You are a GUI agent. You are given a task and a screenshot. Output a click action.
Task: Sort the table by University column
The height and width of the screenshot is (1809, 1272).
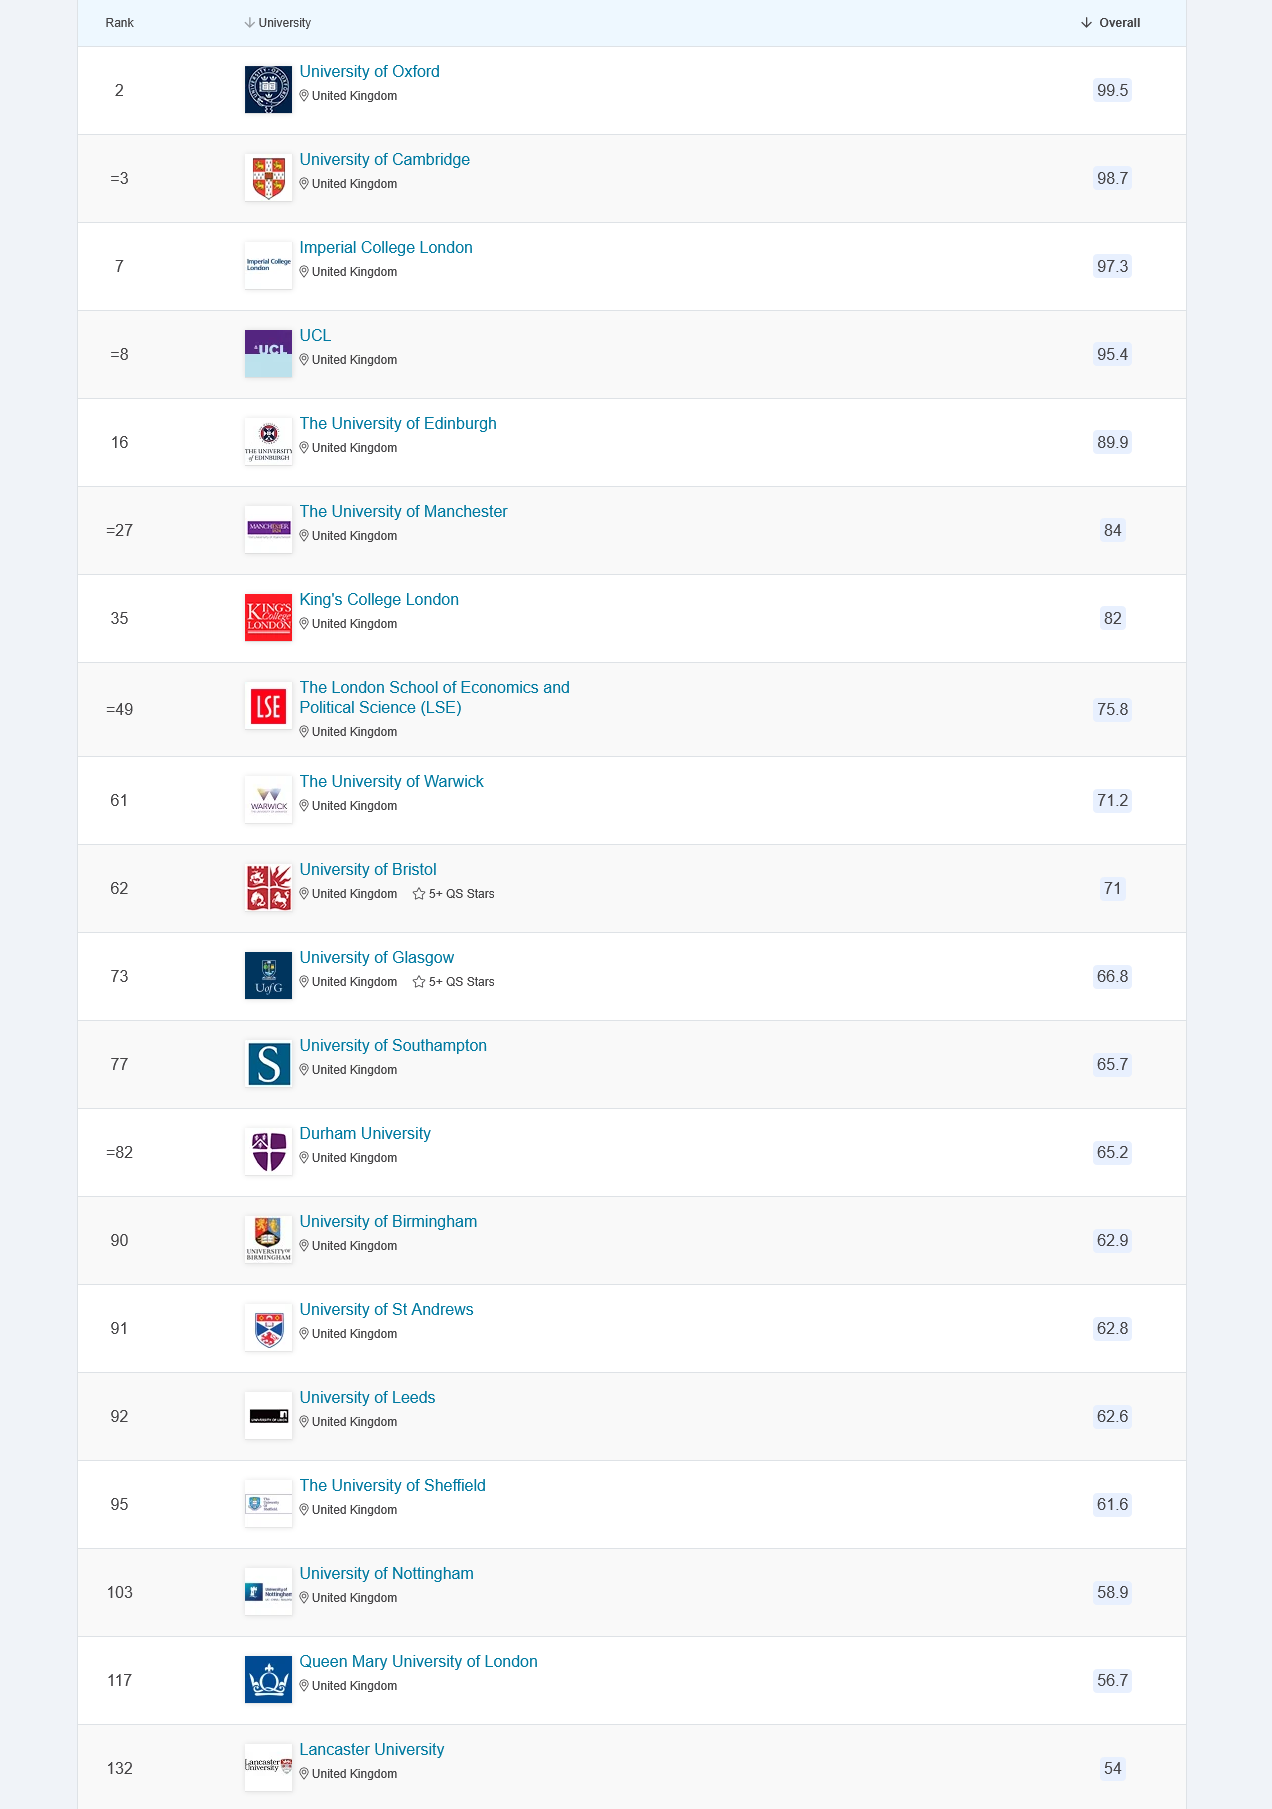point(278,23)
